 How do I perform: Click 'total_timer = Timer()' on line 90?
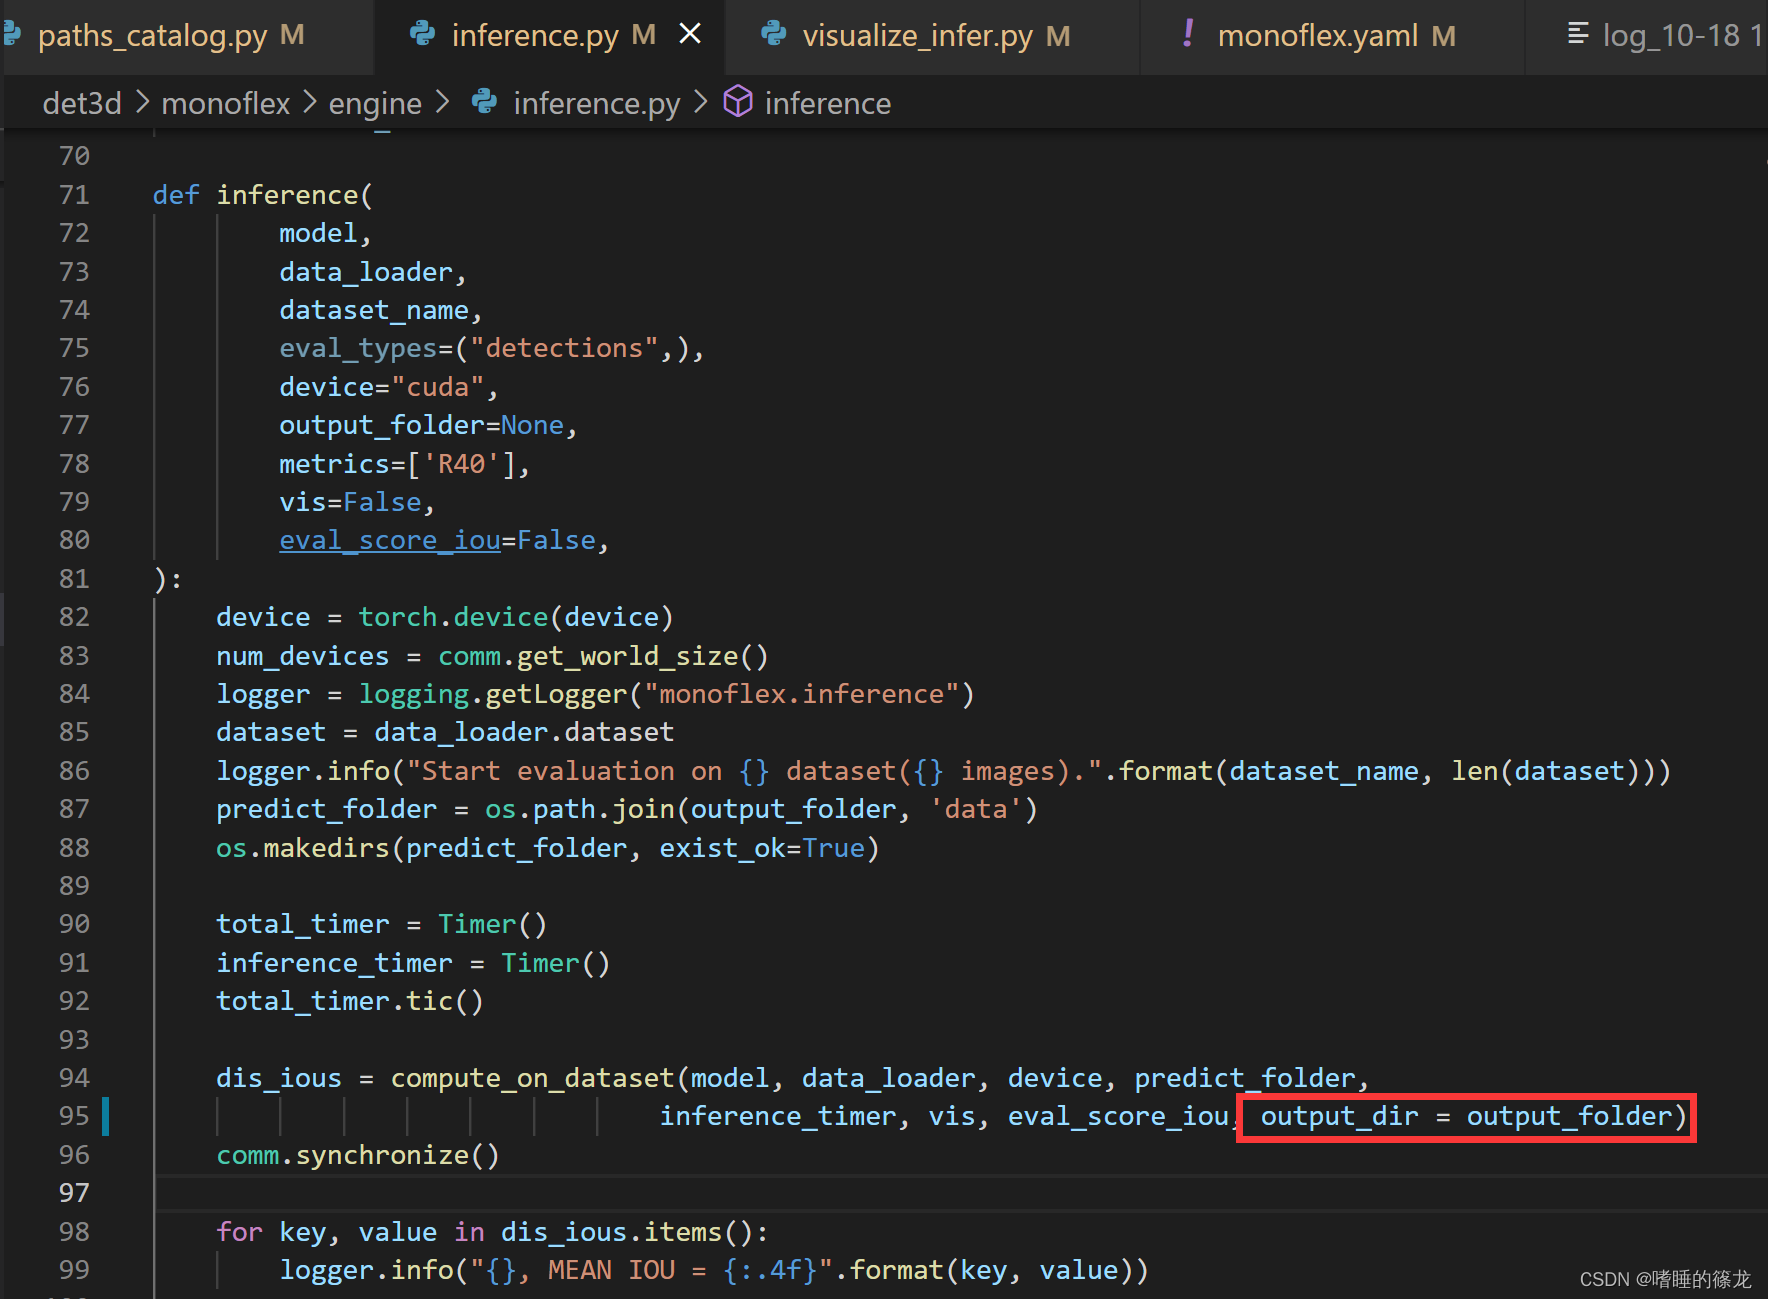(382, 924)
